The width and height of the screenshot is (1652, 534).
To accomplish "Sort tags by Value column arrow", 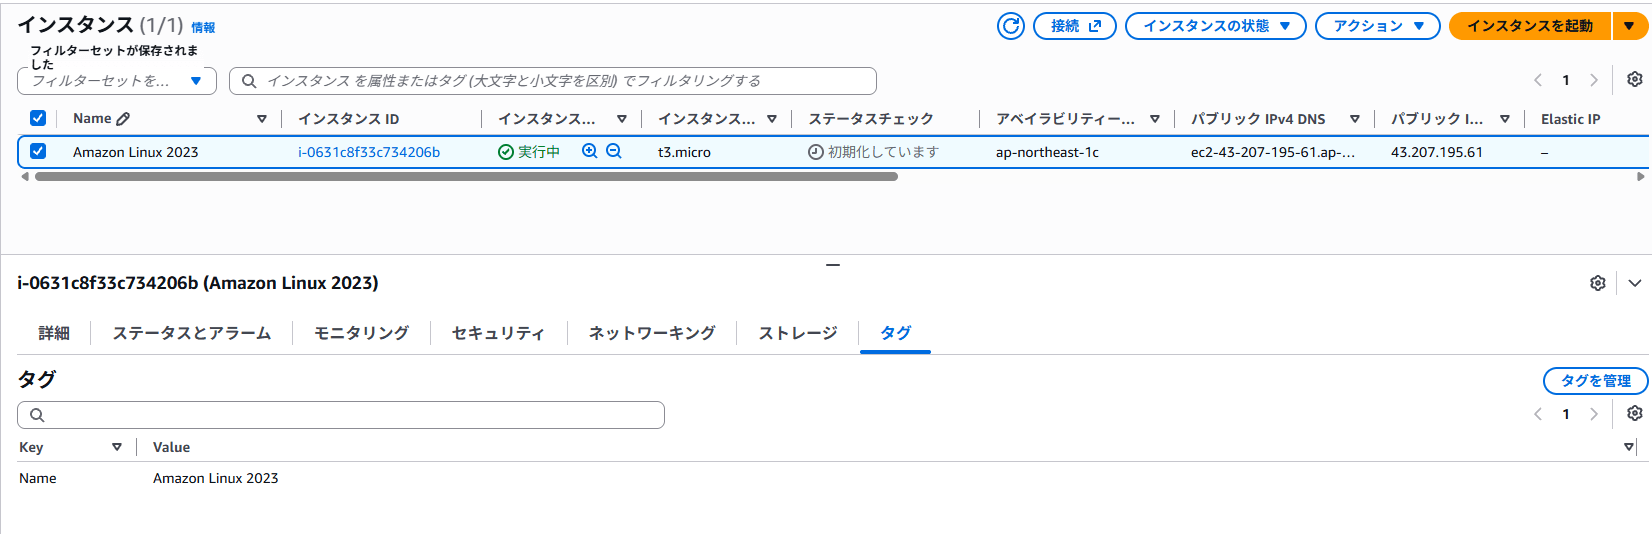I will click(x=1628, y=447).
